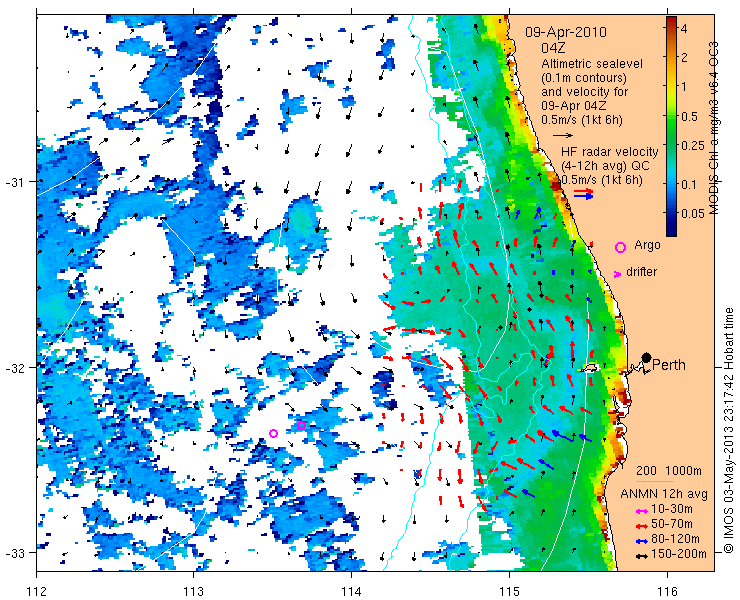This screenshot has height=600, width=740.
Task: Click the longitude axis label '113'
Action: click(194, 591)
